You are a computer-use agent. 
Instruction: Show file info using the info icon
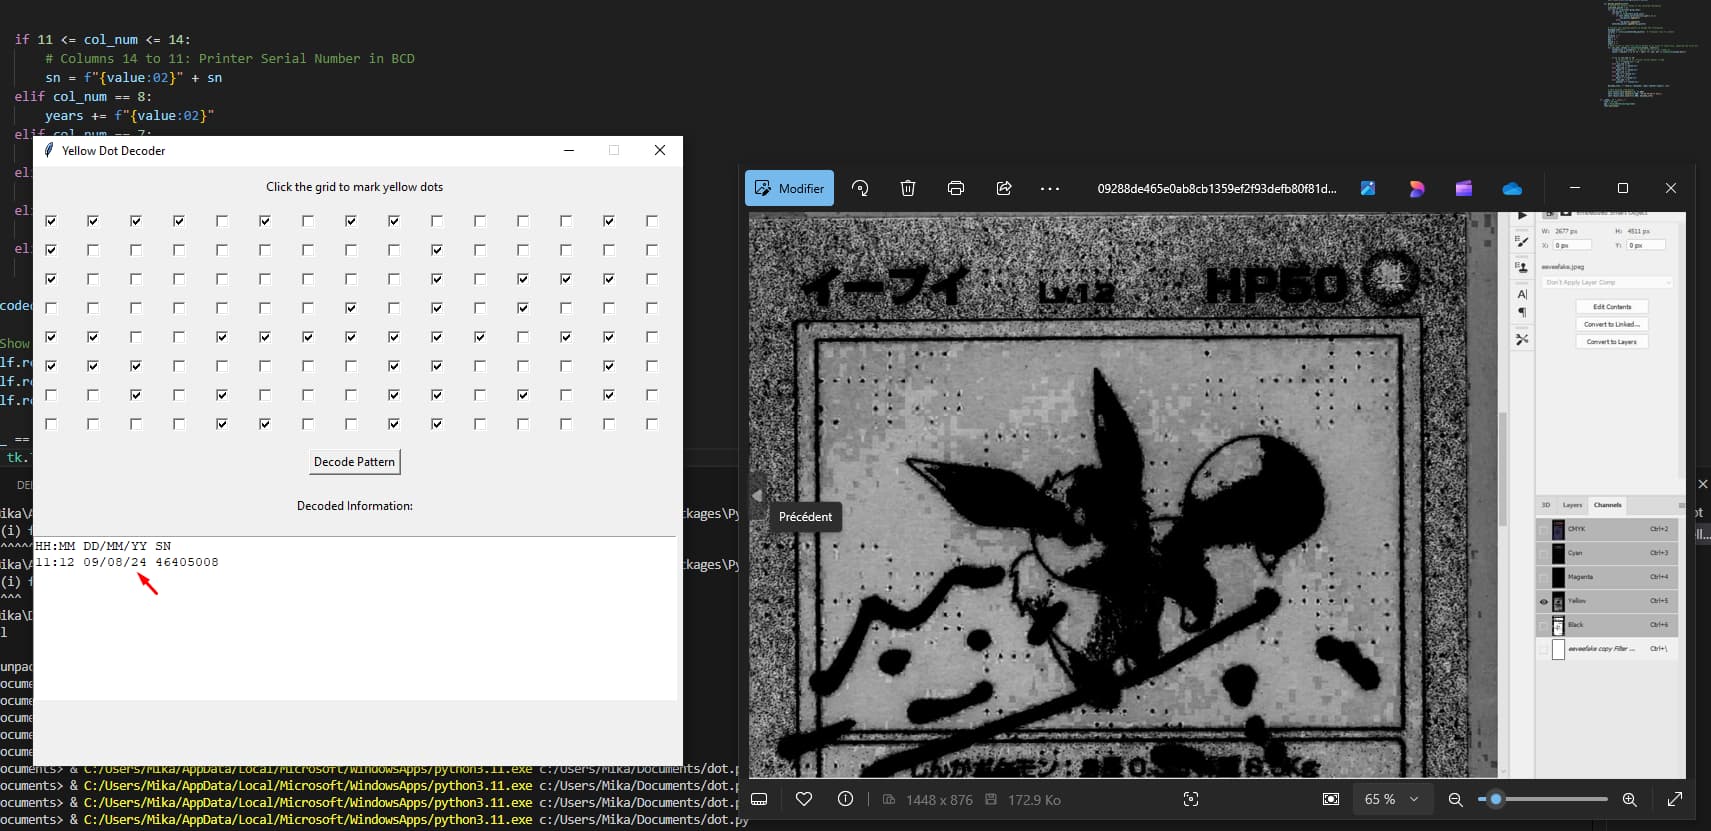pyautogui.click(x=845, y=799)
